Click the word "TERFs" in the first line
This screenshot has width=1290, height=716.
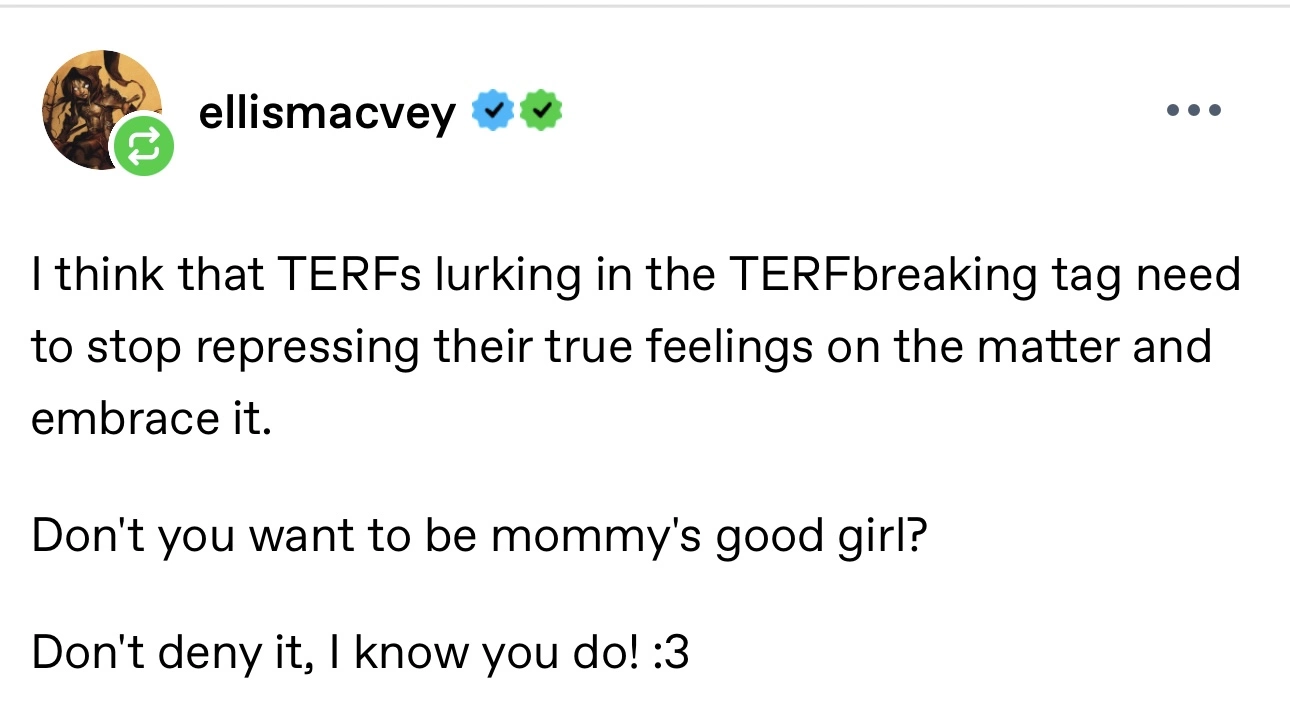(338, 274)
